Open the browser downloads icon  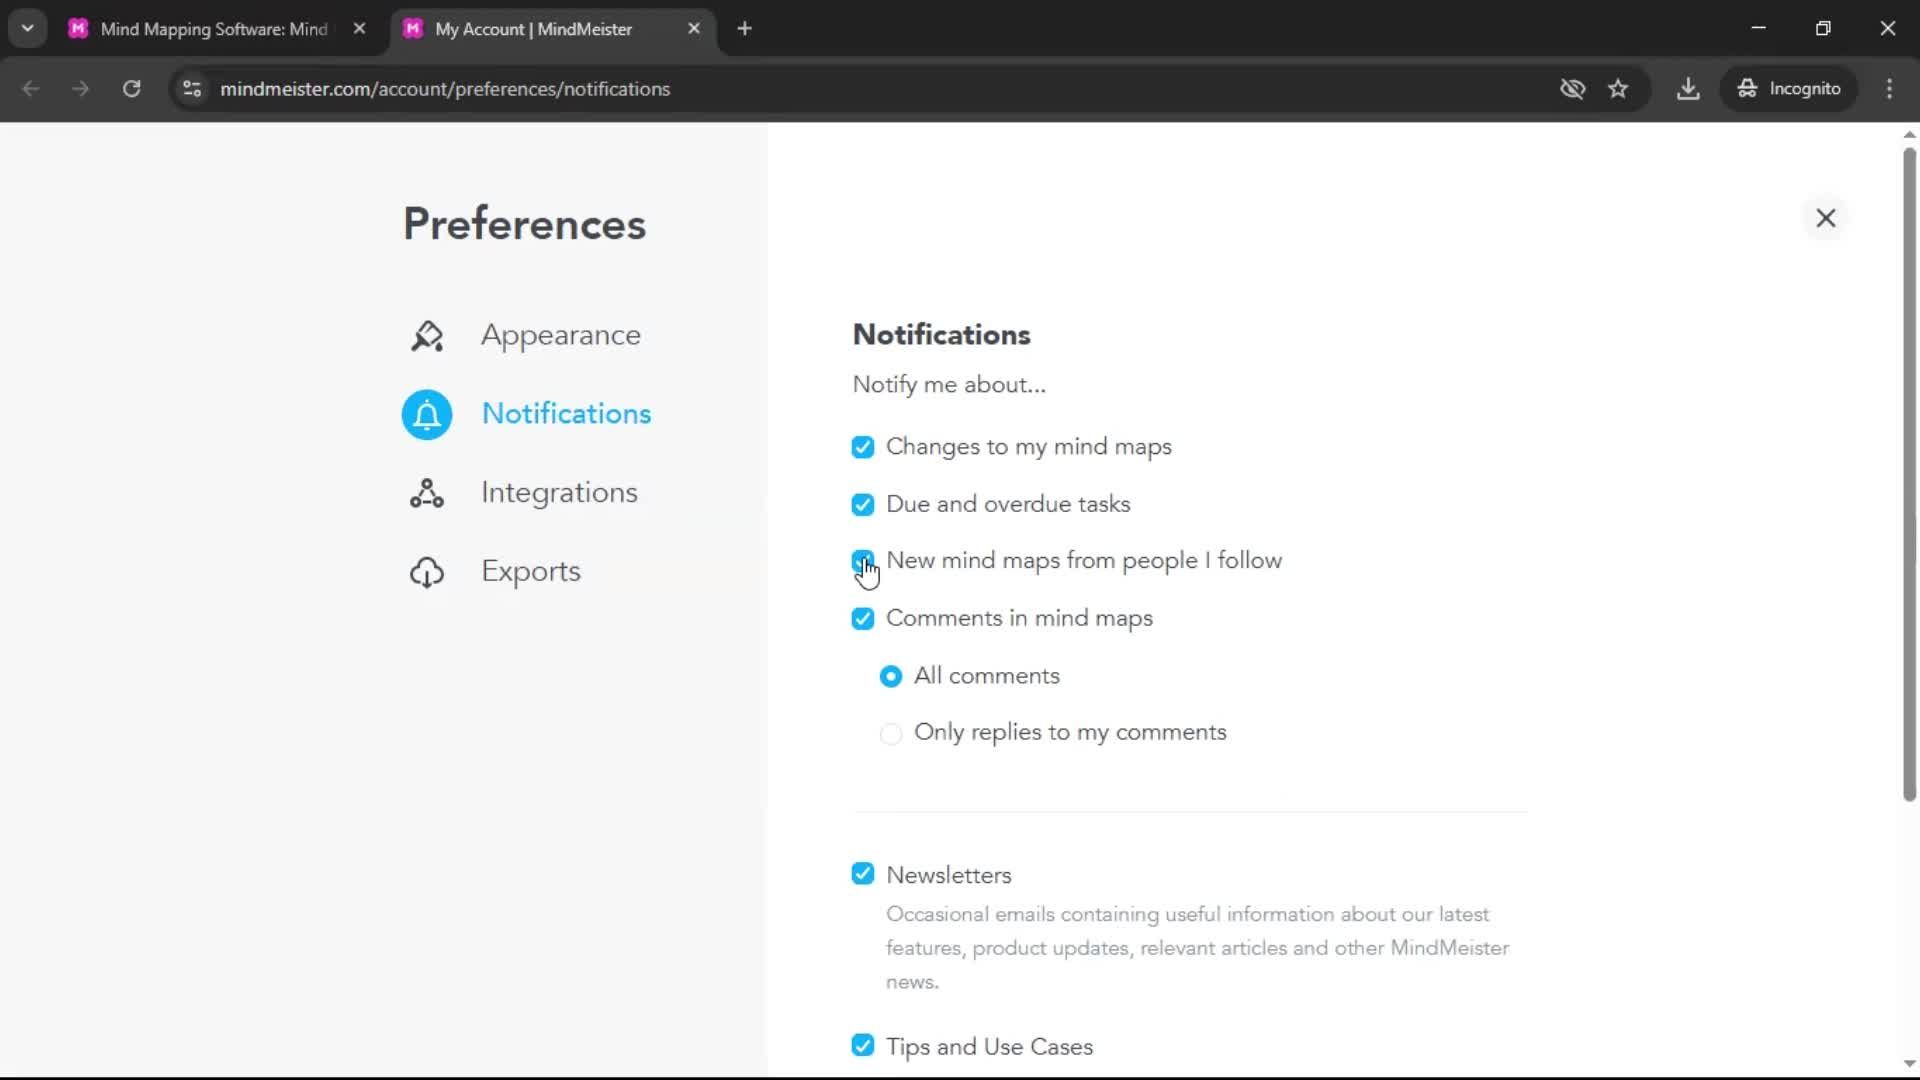(1688, 89)
